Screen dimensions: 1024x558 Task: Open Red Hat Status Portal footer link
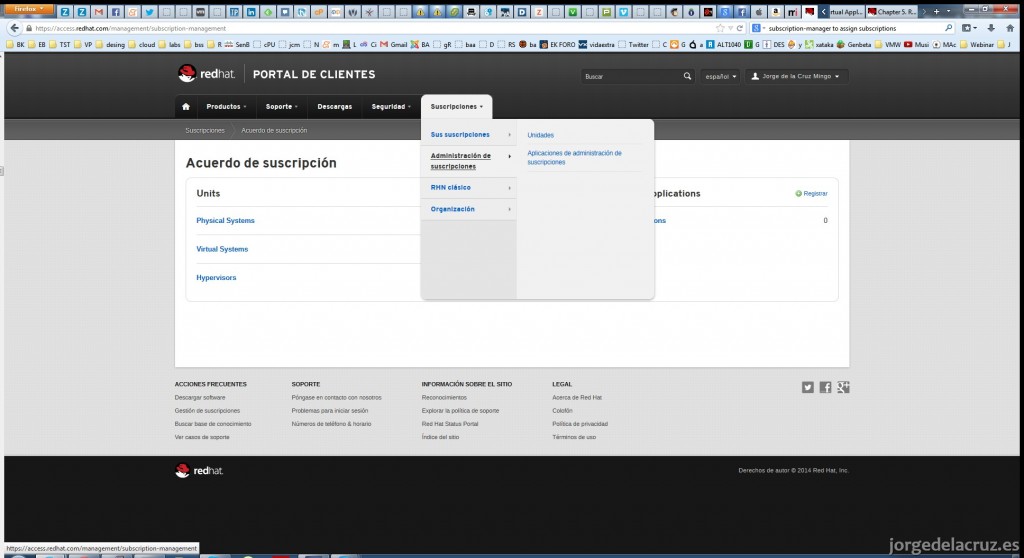click(450, 423)
